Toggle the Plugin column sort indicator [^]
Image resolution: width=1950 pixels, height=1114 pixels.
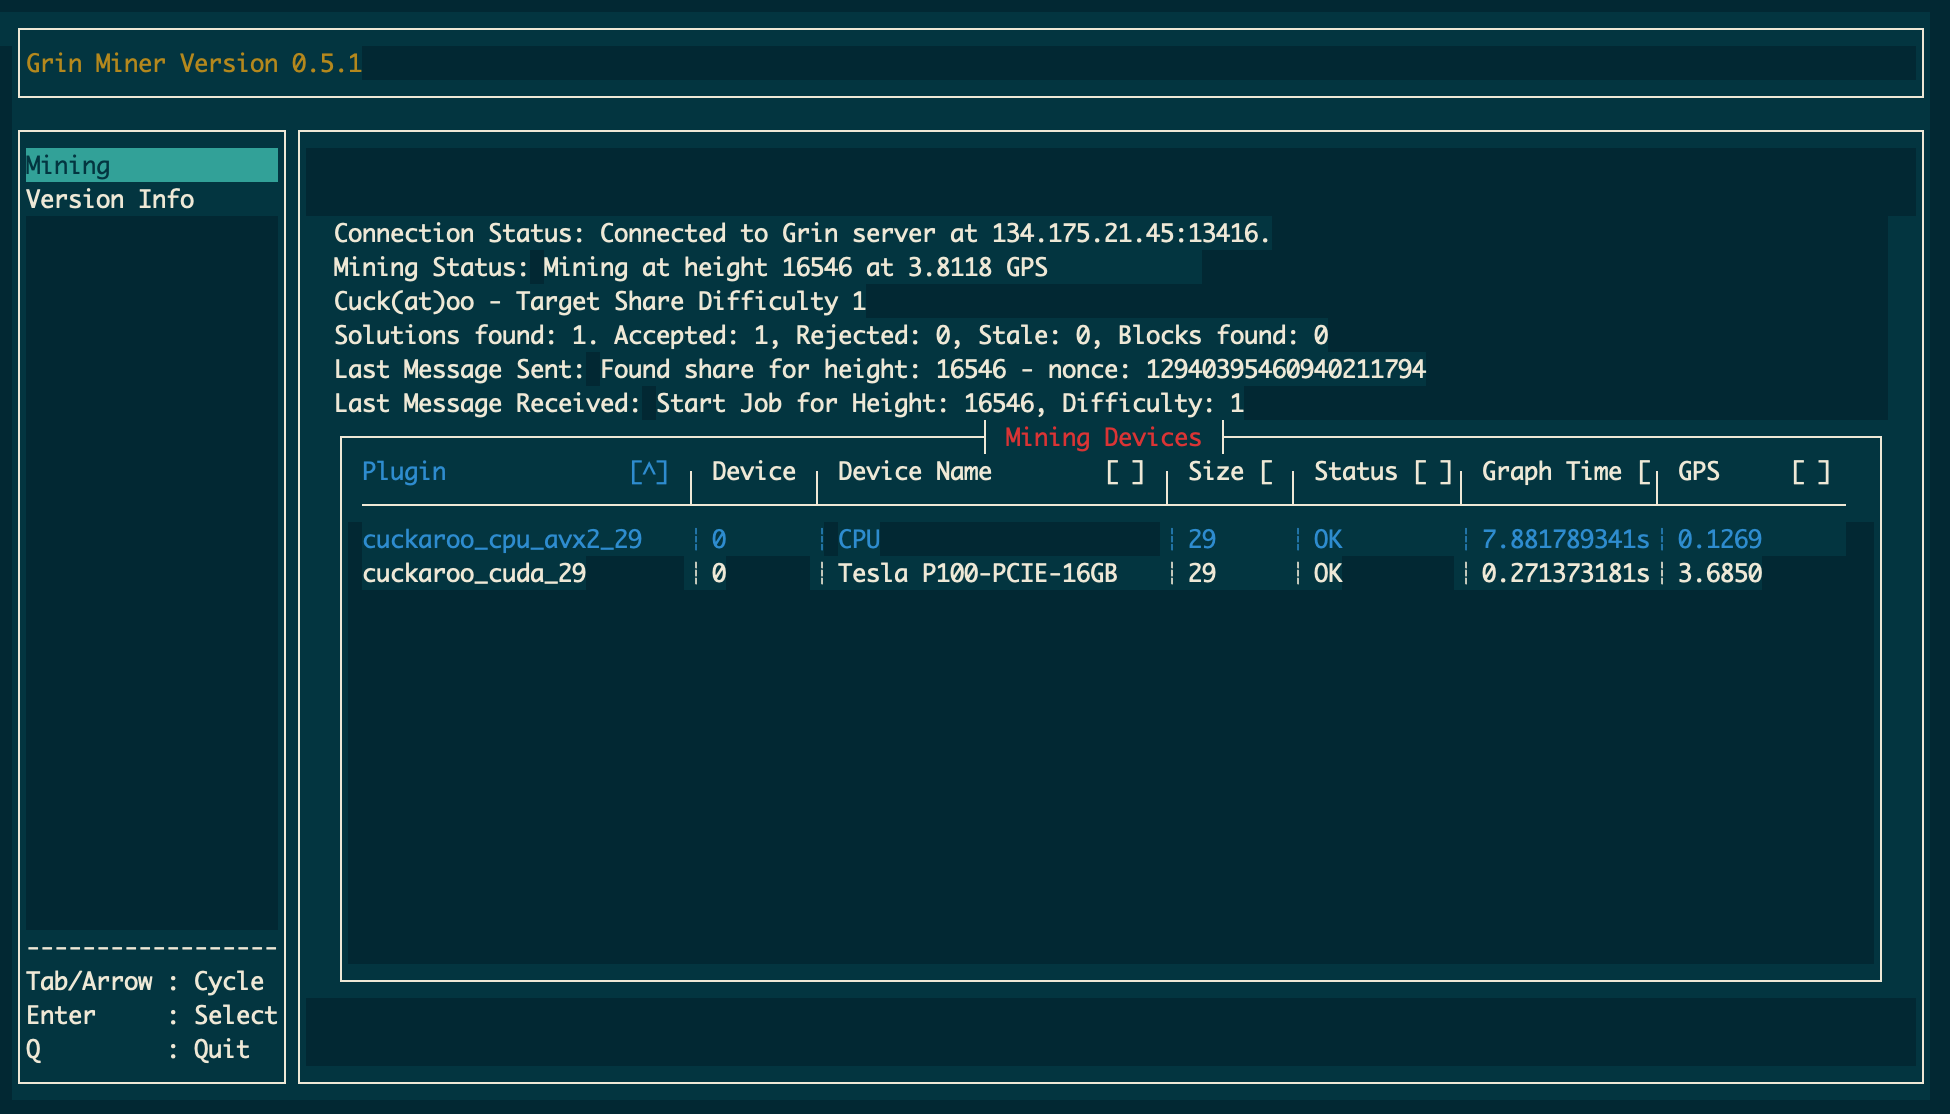649,471
